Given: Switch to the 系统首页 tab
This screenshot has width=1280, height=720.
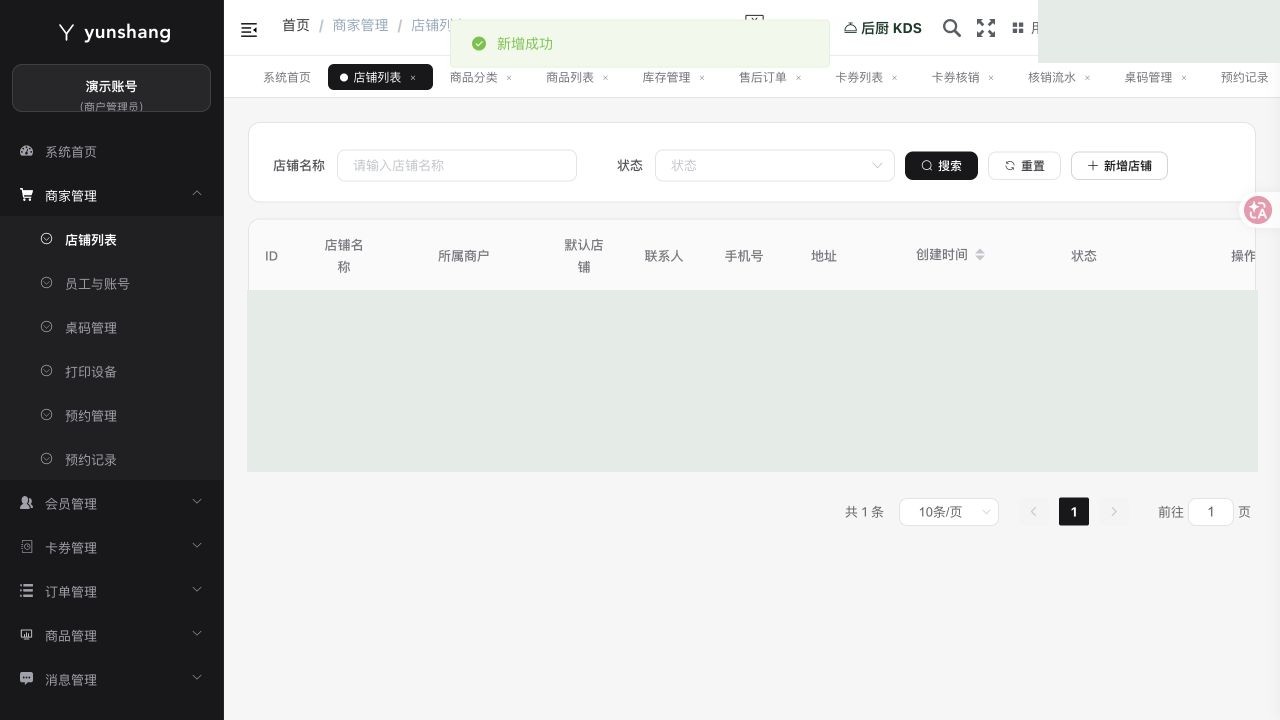Looking at the screenshot, I should click(287, 77).
